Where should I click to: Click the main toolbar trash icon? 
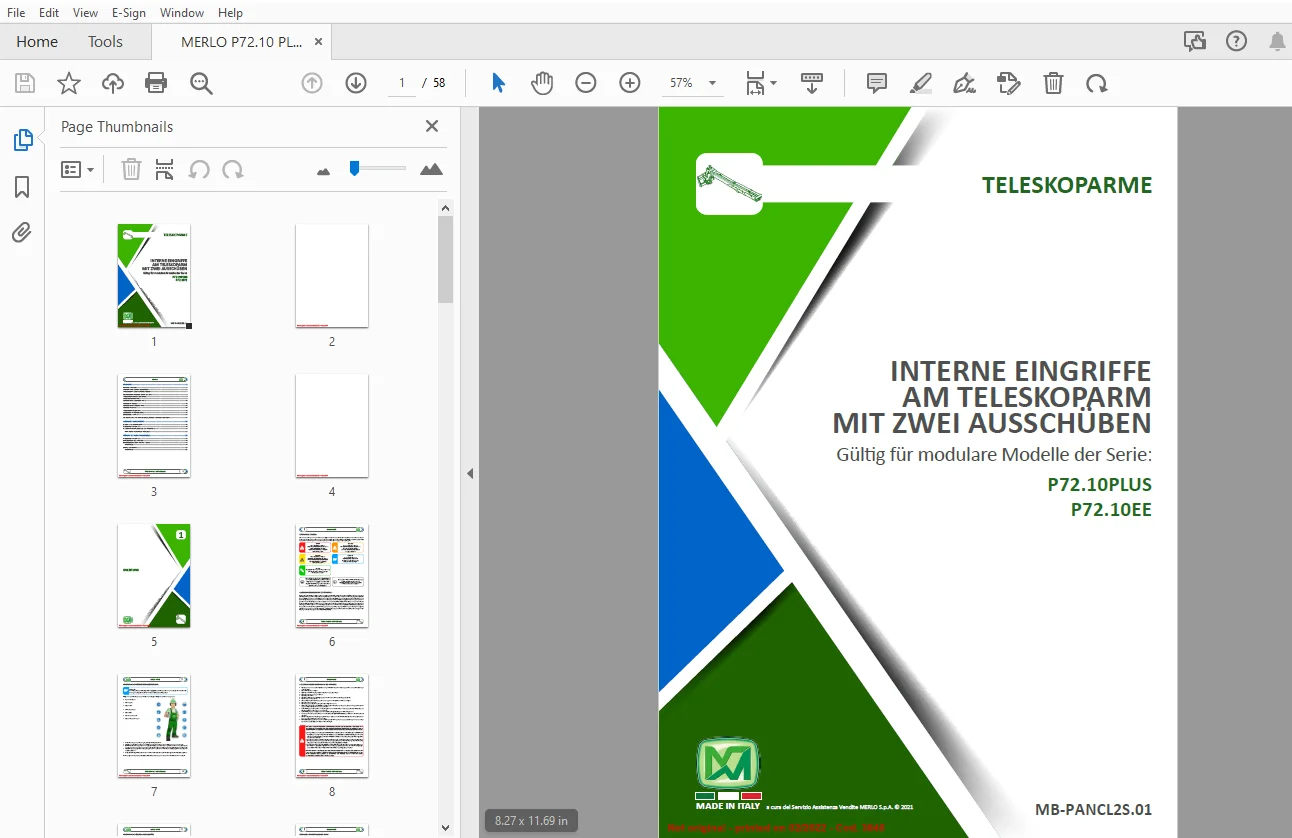(1053, 83)
